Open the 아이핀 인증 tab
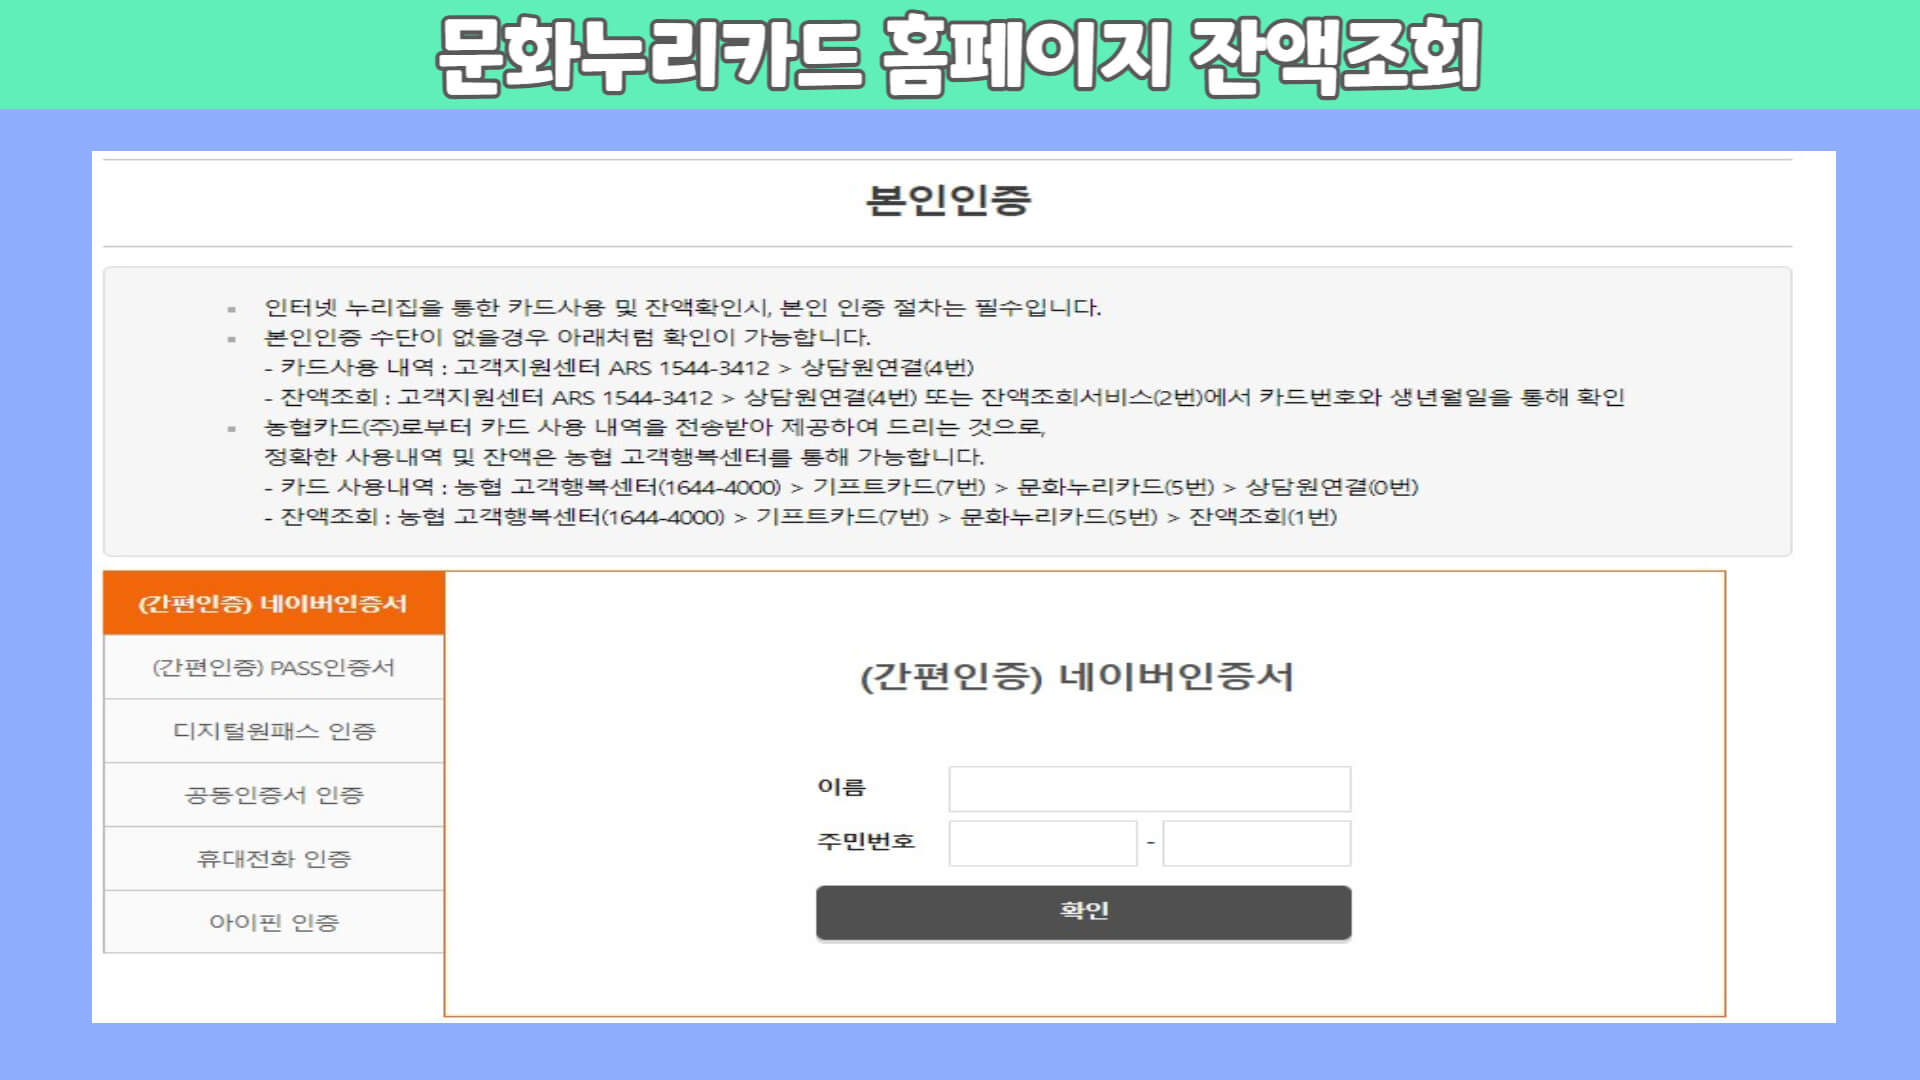 [x=273, y=922]
